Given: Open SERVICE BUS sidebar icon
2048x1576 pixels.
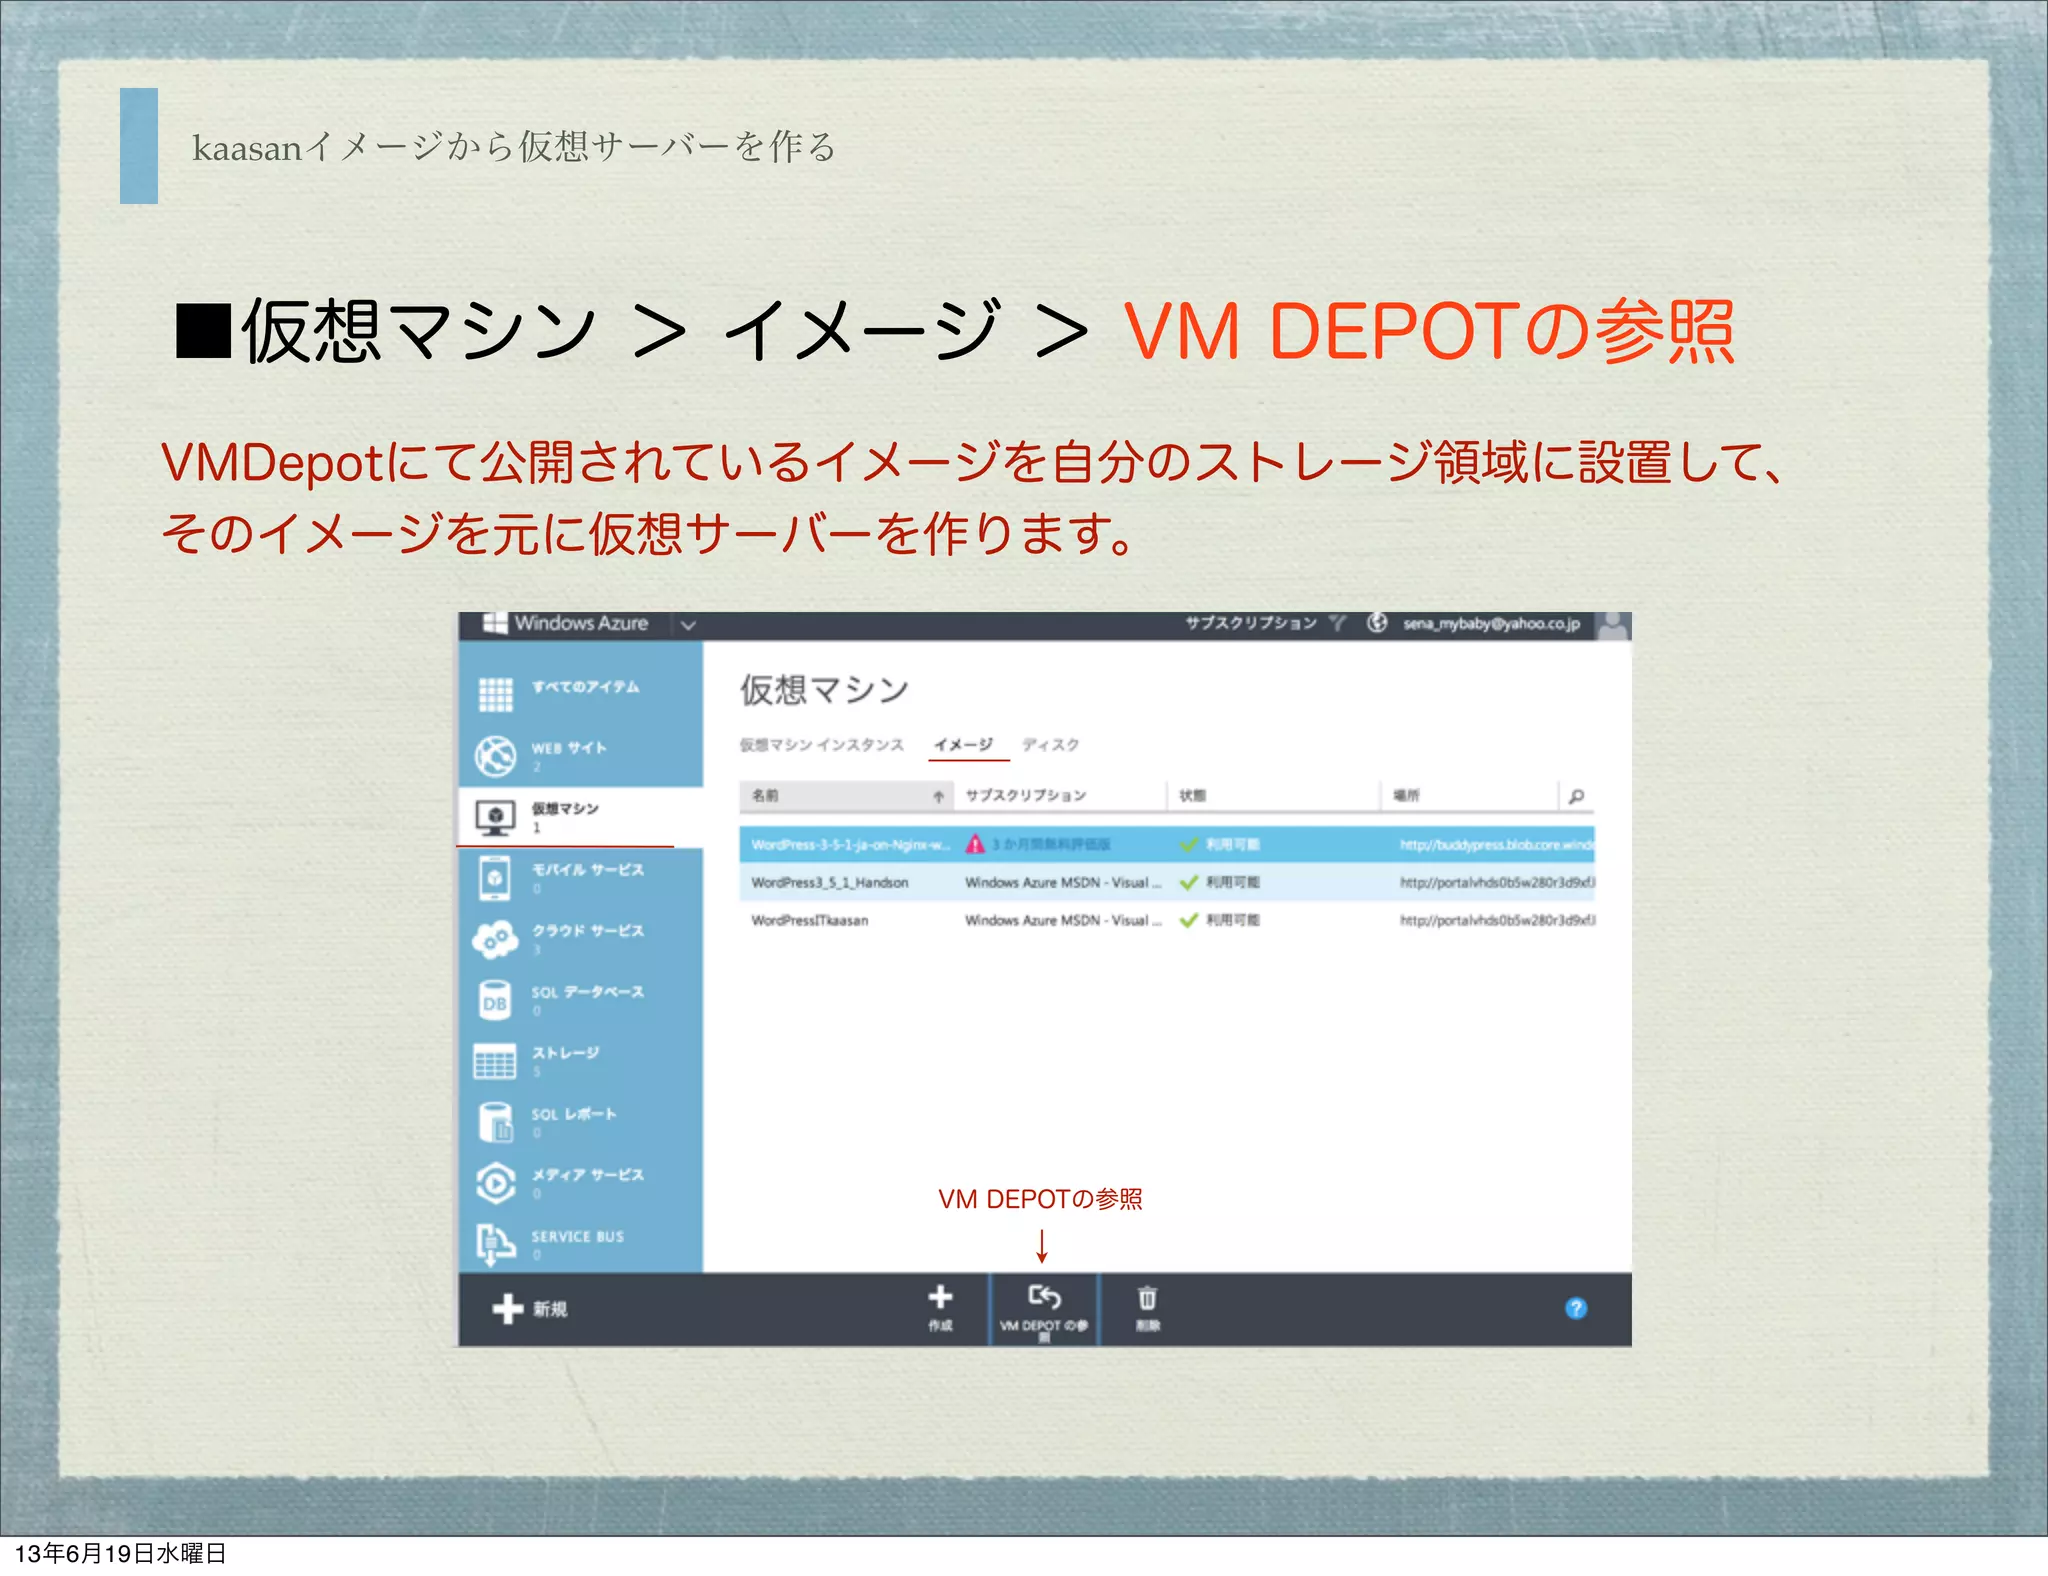Looking at the screenshot, I should pos(495,1245).
